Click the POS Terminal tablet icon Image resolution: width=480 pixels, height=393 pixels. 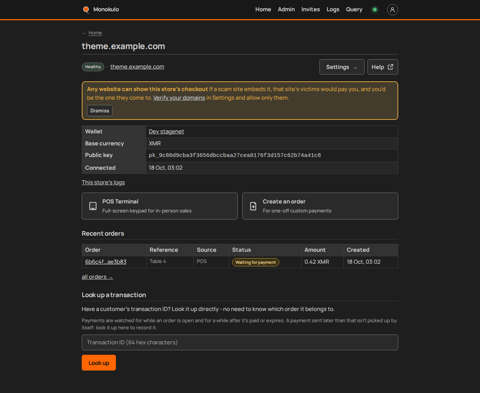pyautogui.click(x=93, y=206)
